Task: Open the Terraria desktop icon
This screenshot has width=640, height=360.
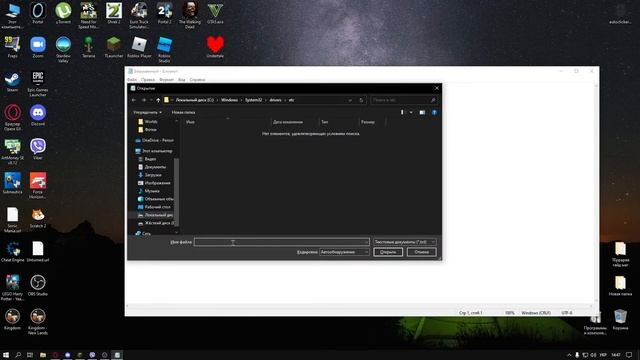Action: [x=89, y=47]
